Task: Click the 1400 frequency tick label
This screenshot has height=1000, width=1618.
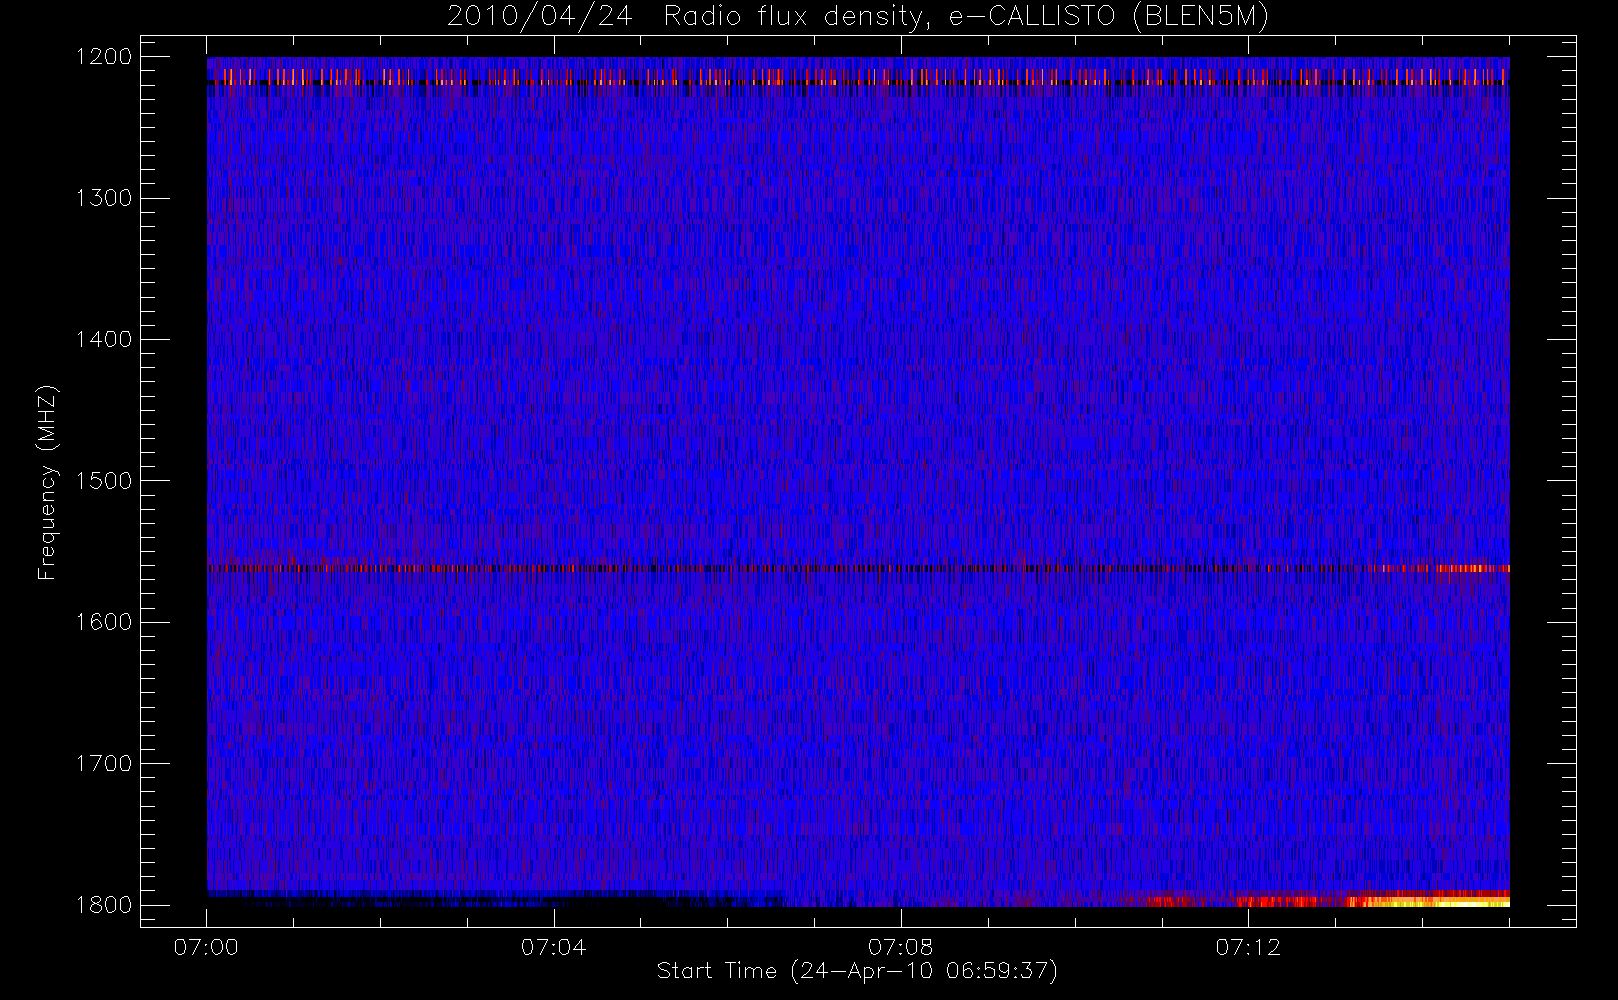Action: coord(104,339)
